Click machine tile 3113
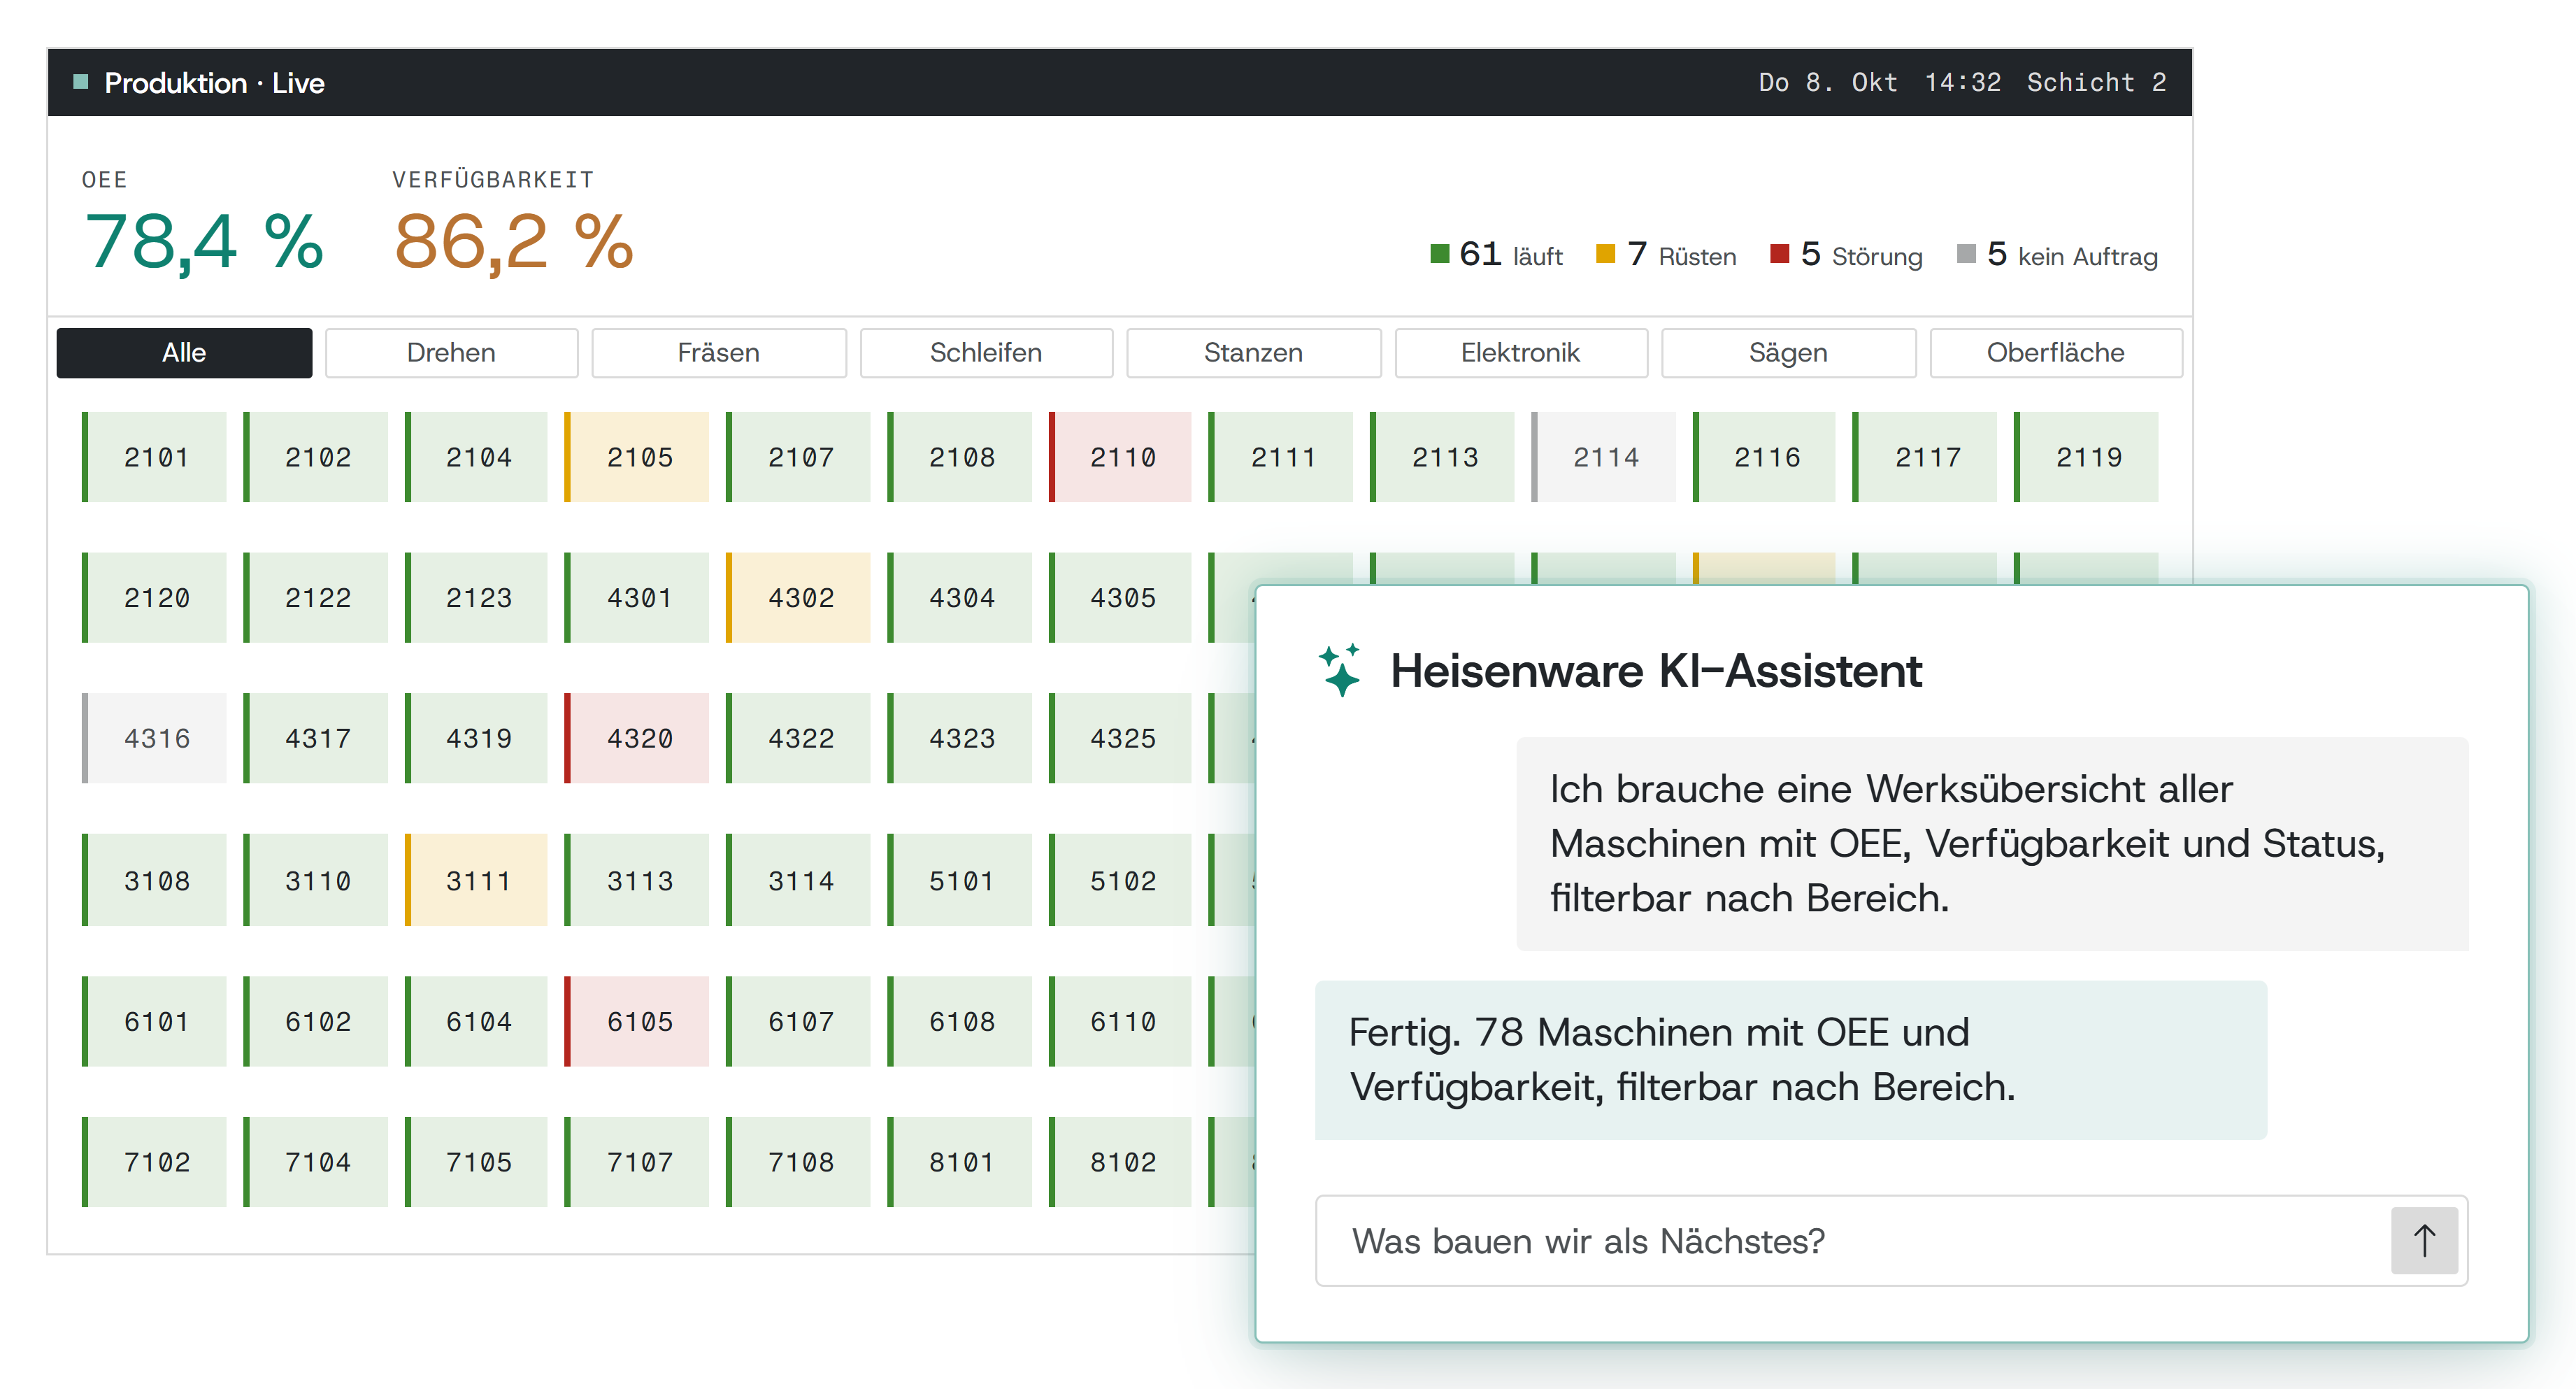 pos(637,880)
